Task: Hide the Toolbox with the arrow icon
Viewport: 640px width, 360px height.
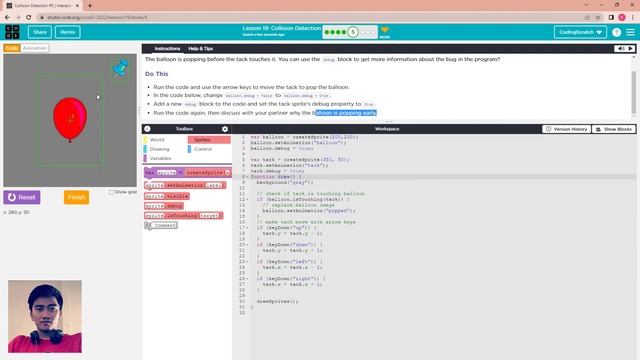Action: [147, 129]
